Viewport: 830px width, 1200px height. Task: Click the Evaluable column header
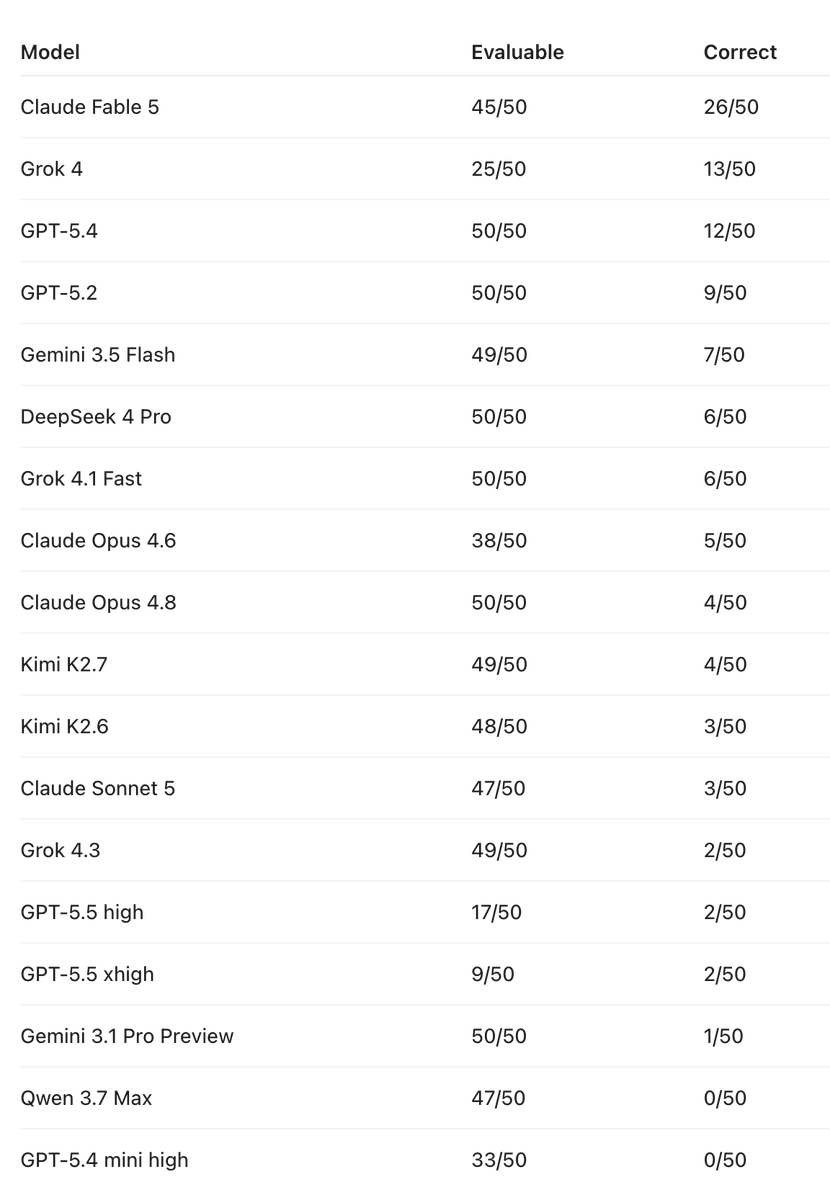517,52
